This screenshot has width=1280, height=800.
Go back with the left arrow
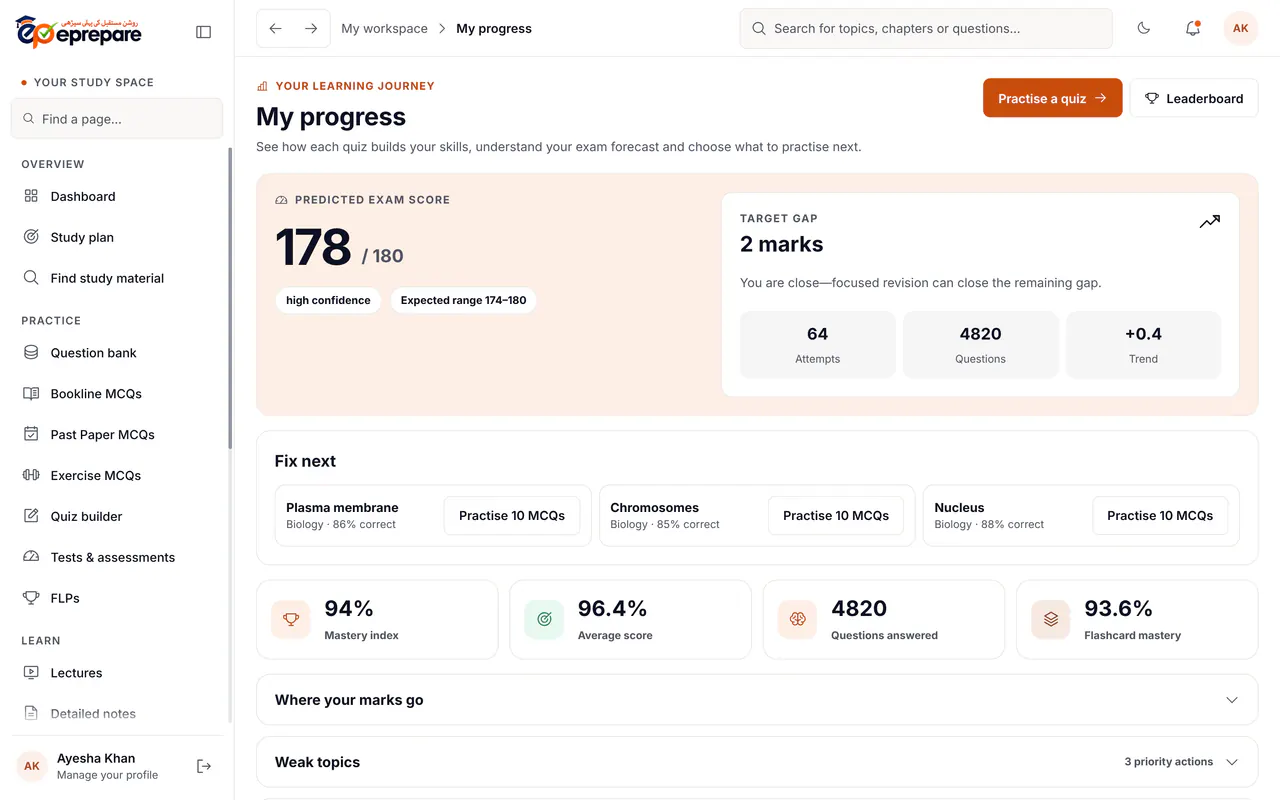(x=276, y=29)
